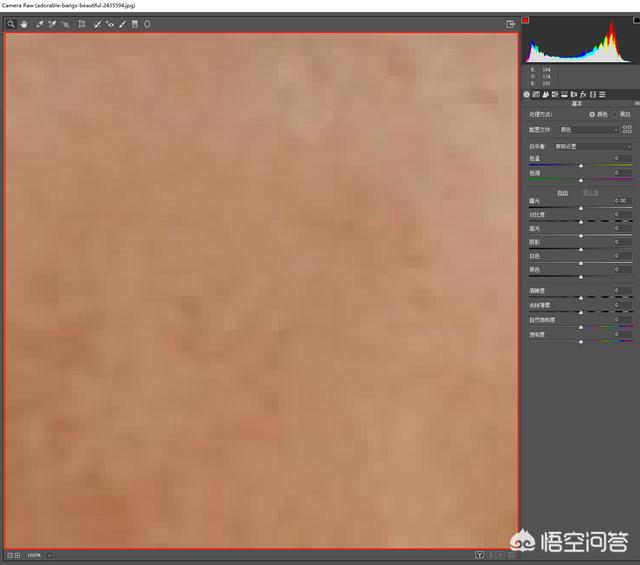Viewport: 640px width, 565px height.
Task: Adjust the 高光 highlights slider
Action: click(580, 236)
